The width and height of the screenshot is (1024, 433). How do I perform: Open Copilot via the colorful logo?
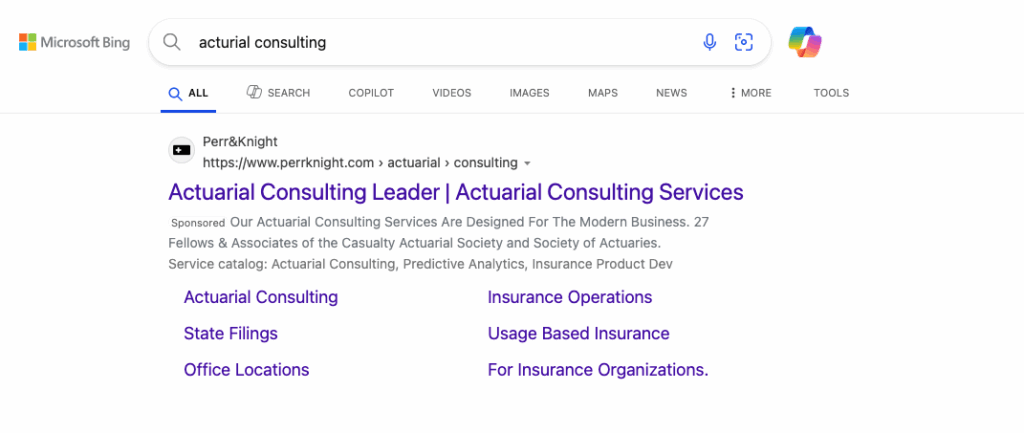click(805, 42)
